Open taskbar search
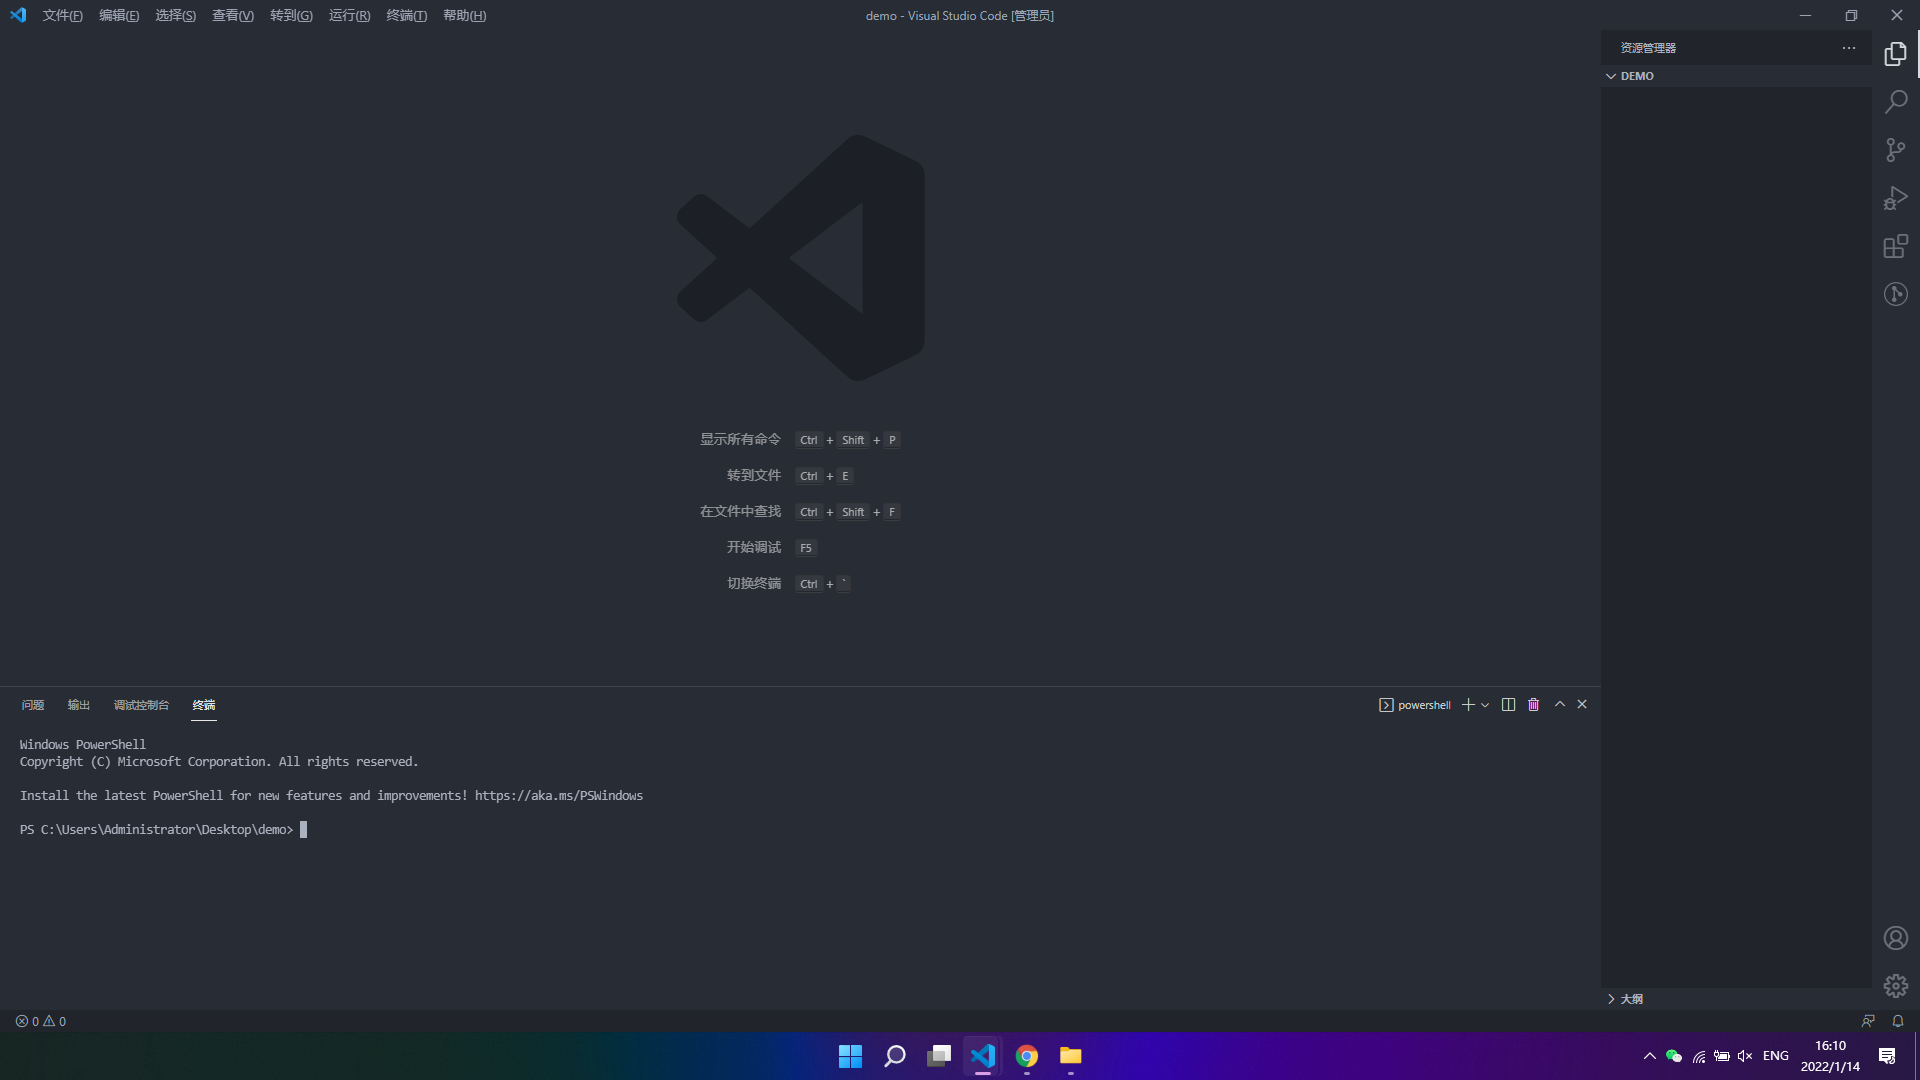 pos(894,1056)
